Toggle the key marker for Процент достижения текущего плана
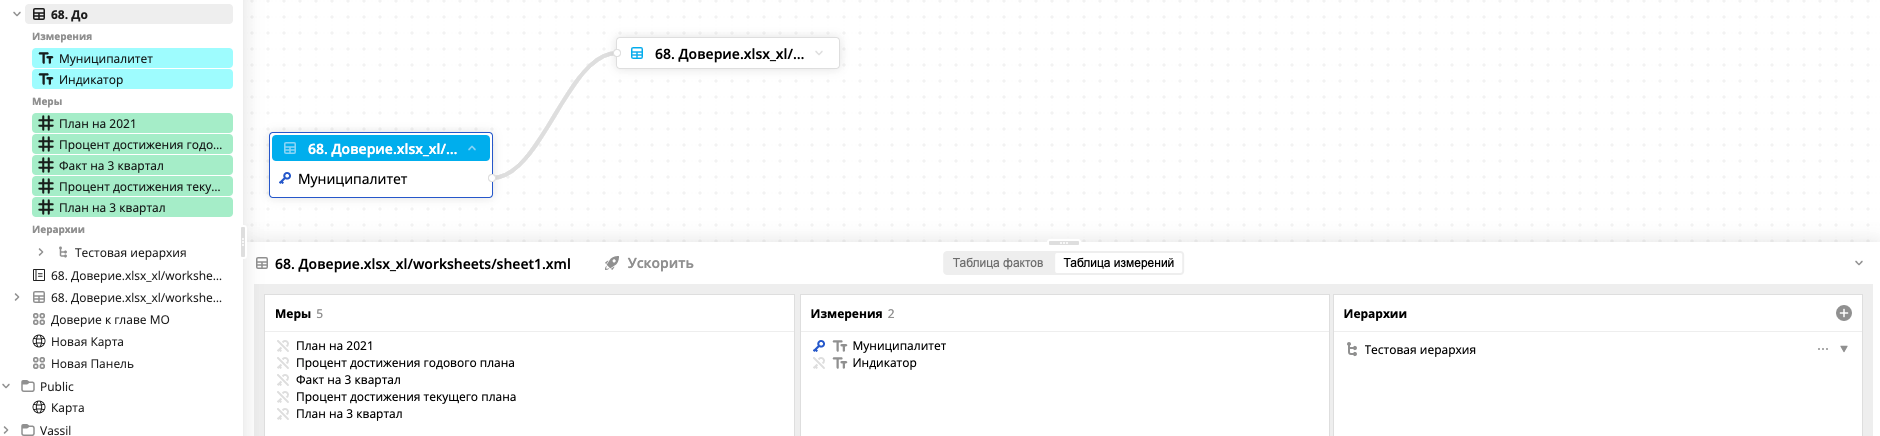 click(x=283, y=397)
